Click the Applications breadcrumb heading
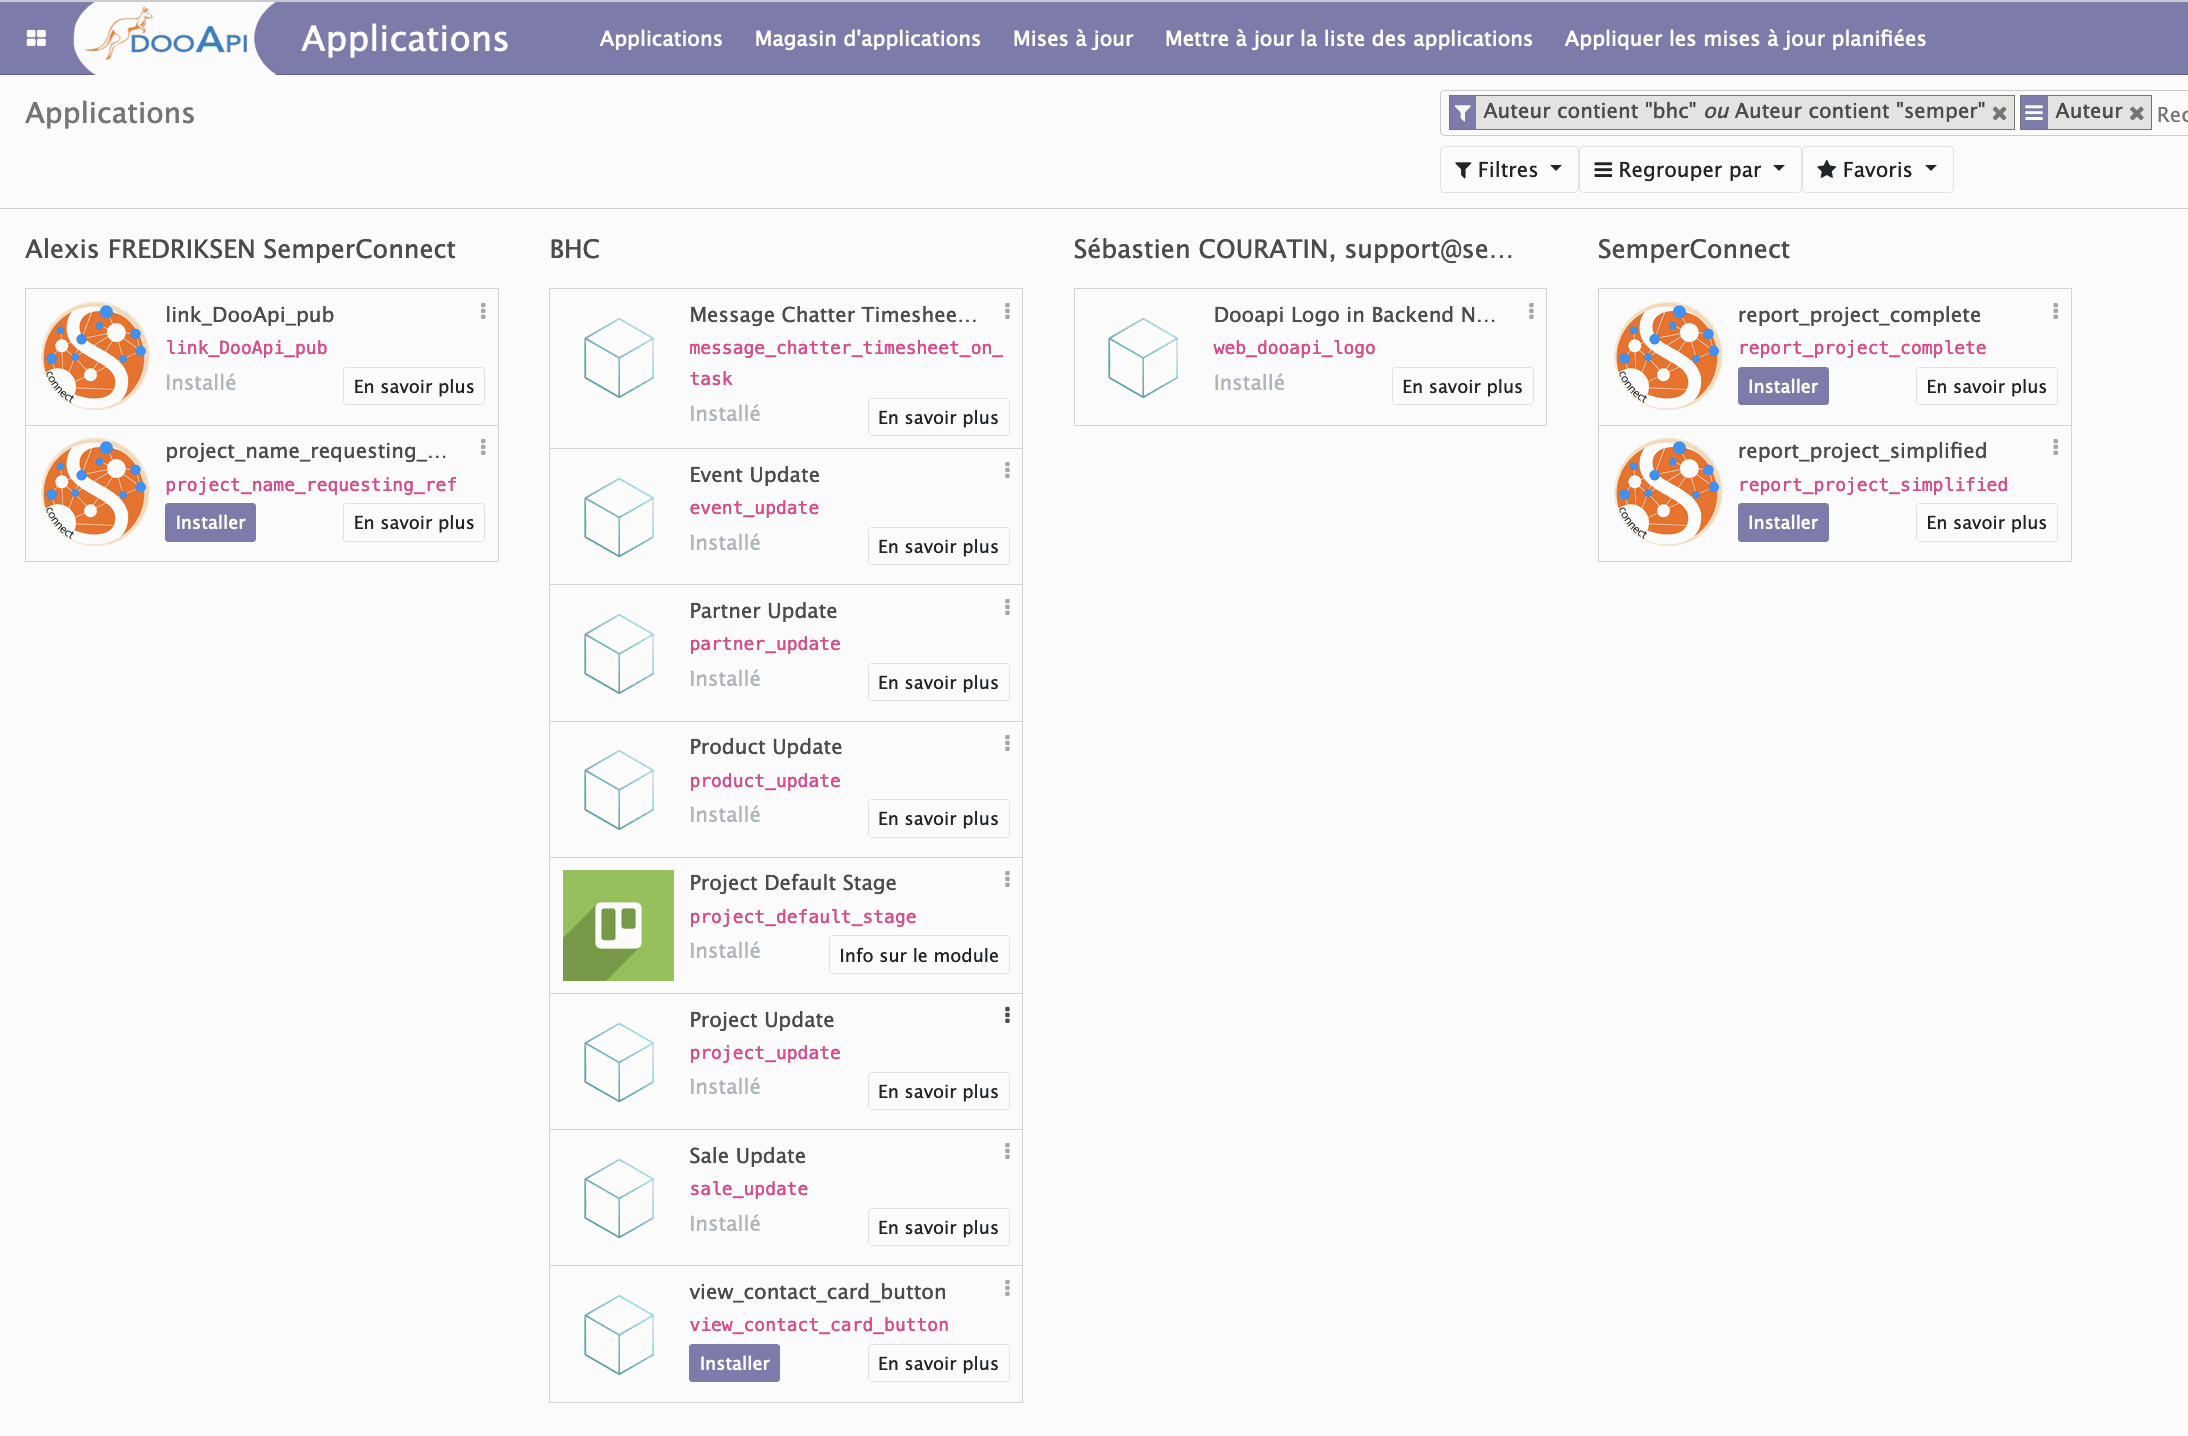Viewport: 2188px width, 1436px height. pyautogui.click(x=110, y=113)
